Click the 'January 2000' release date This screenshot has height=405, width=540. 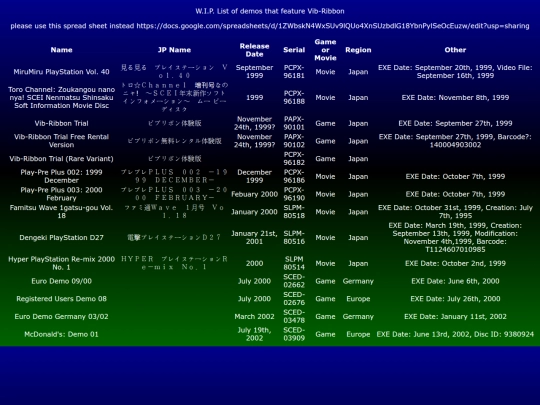[255, 212]
